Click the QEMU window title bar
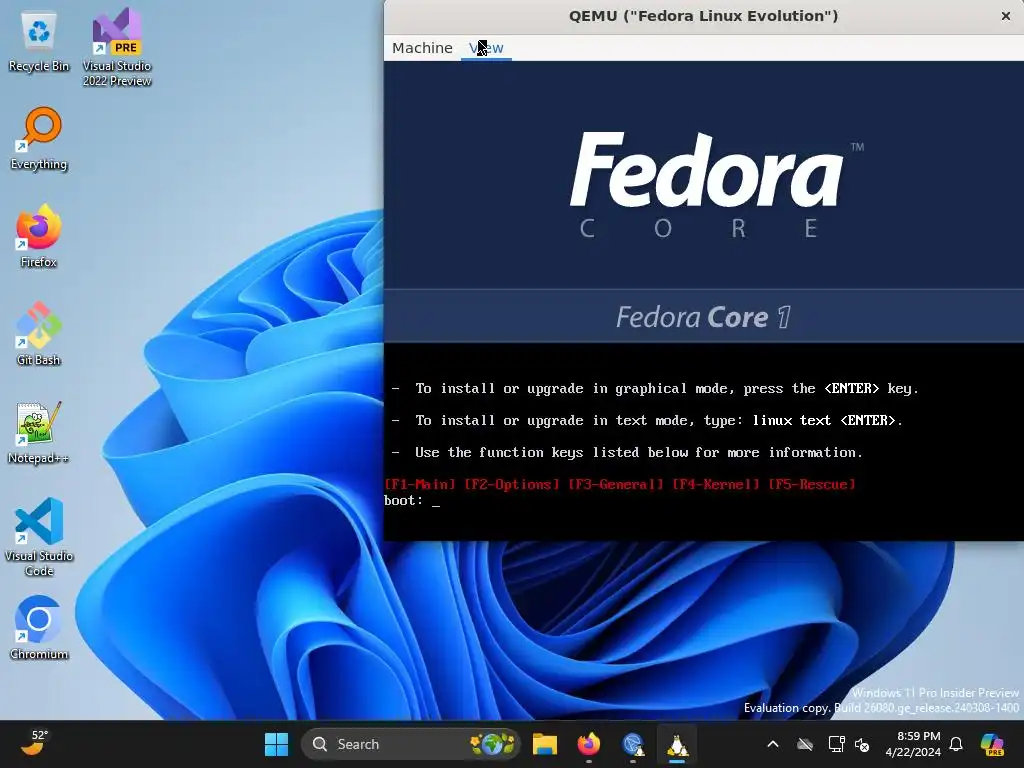The image size is (1024, 768). [703, 16]
